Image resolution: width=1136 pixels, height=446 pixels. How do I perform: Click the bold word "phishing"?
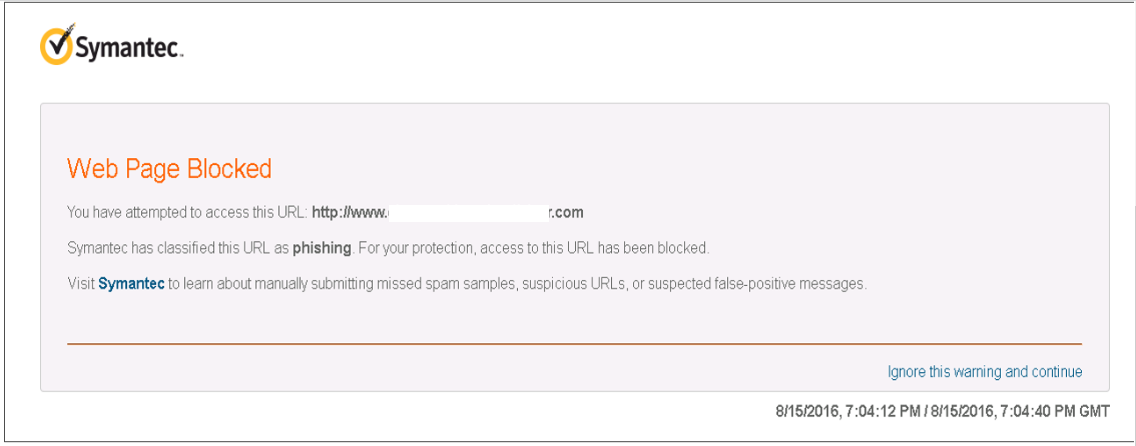tap(322, 248)
